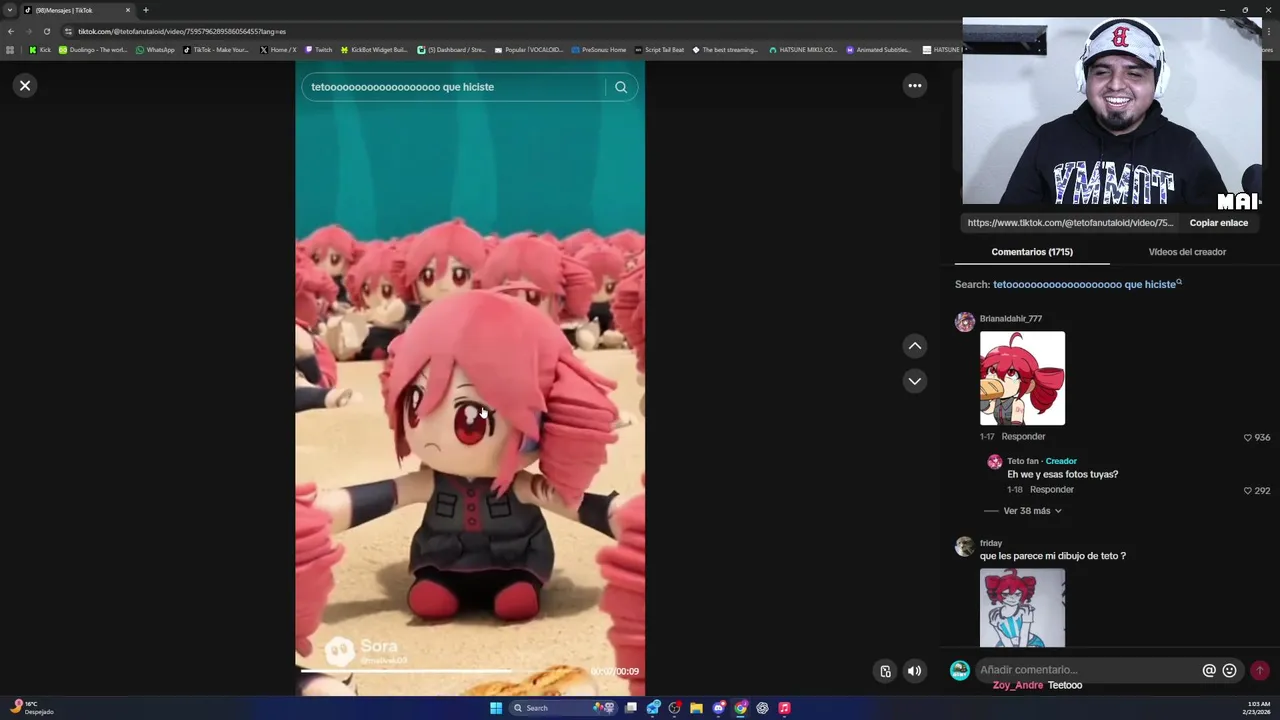Open the emoji picker in comment box
Image resolution: width=1280 pixels, height=720 pixels.
[x=1230, y=670]
